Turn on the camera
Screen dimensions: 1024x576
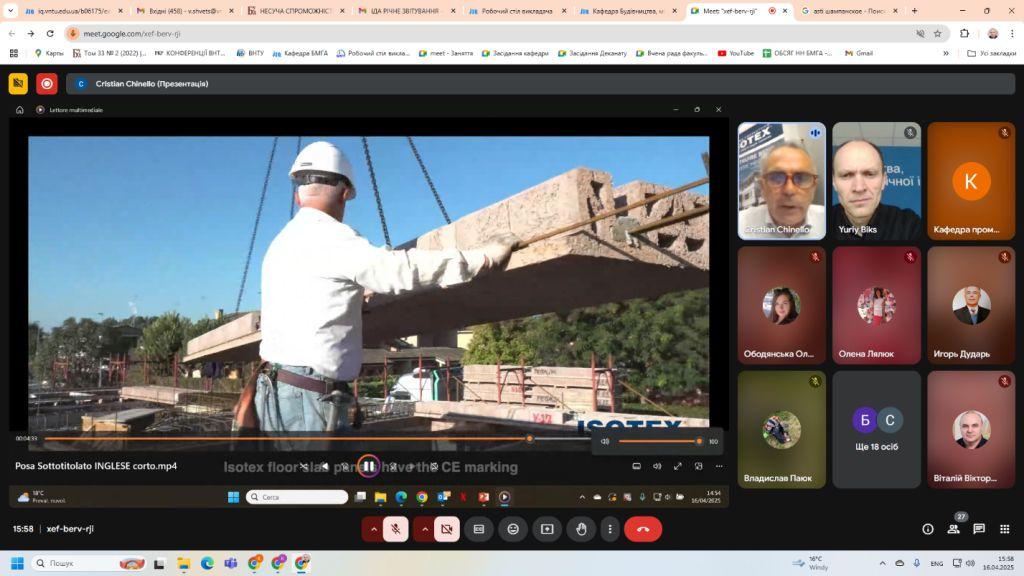click(x=447, y=529)
